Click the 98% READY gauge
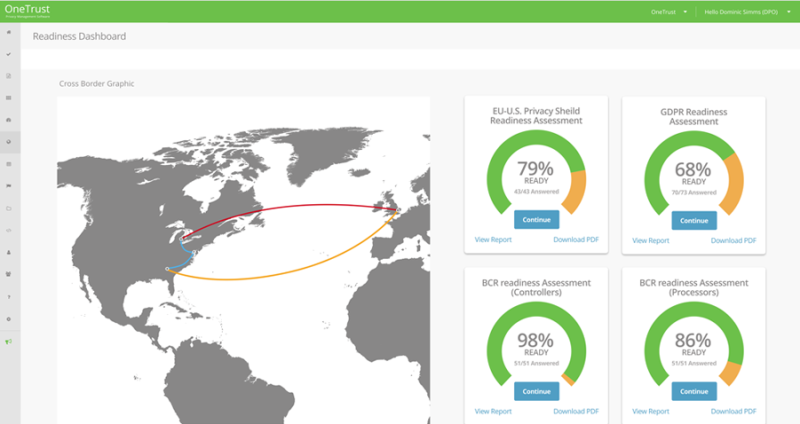 click(x=536, y=345)
